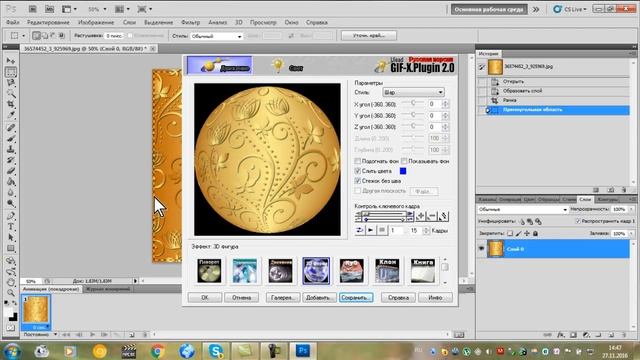The image size is (640, 360).
Task: Select the Path Selection tool
Action: pyautogui.click(x=11, y=237)
